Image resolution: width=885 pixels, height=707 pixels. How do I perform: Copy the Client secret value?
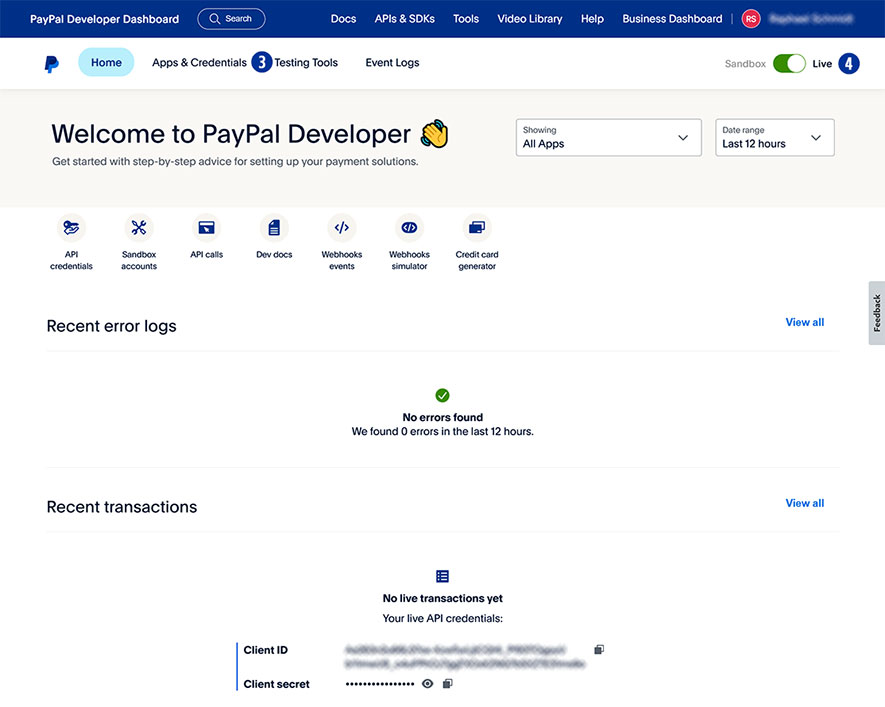448,684
